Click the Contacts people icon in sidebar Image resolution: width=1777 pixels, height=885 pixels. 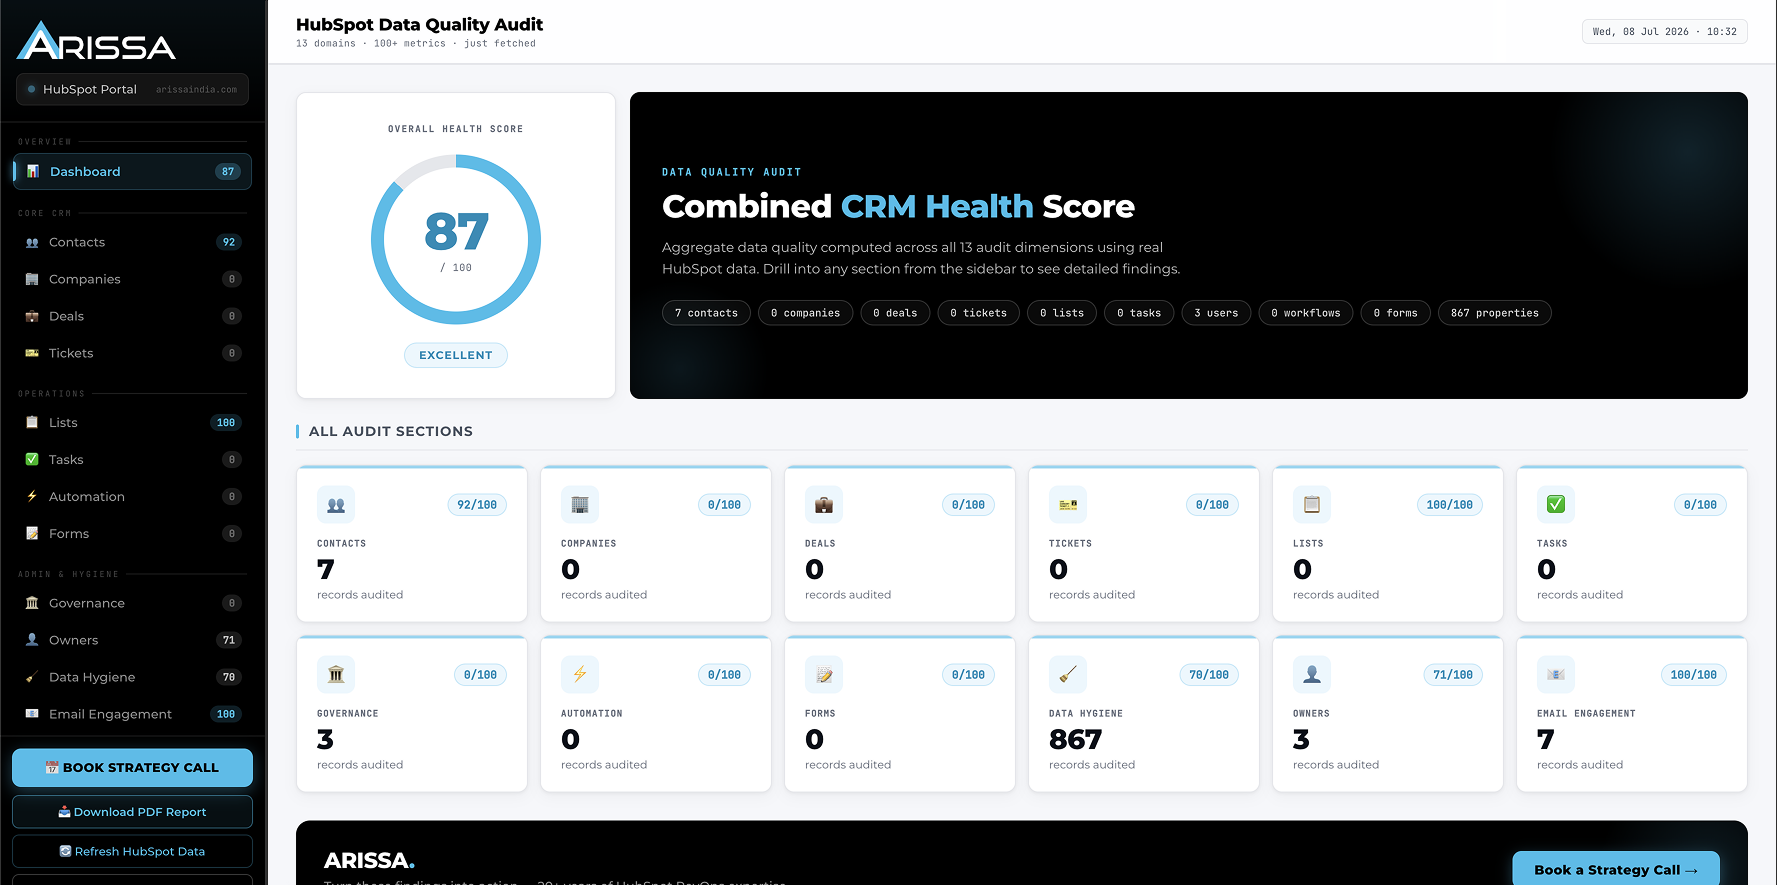32,242
